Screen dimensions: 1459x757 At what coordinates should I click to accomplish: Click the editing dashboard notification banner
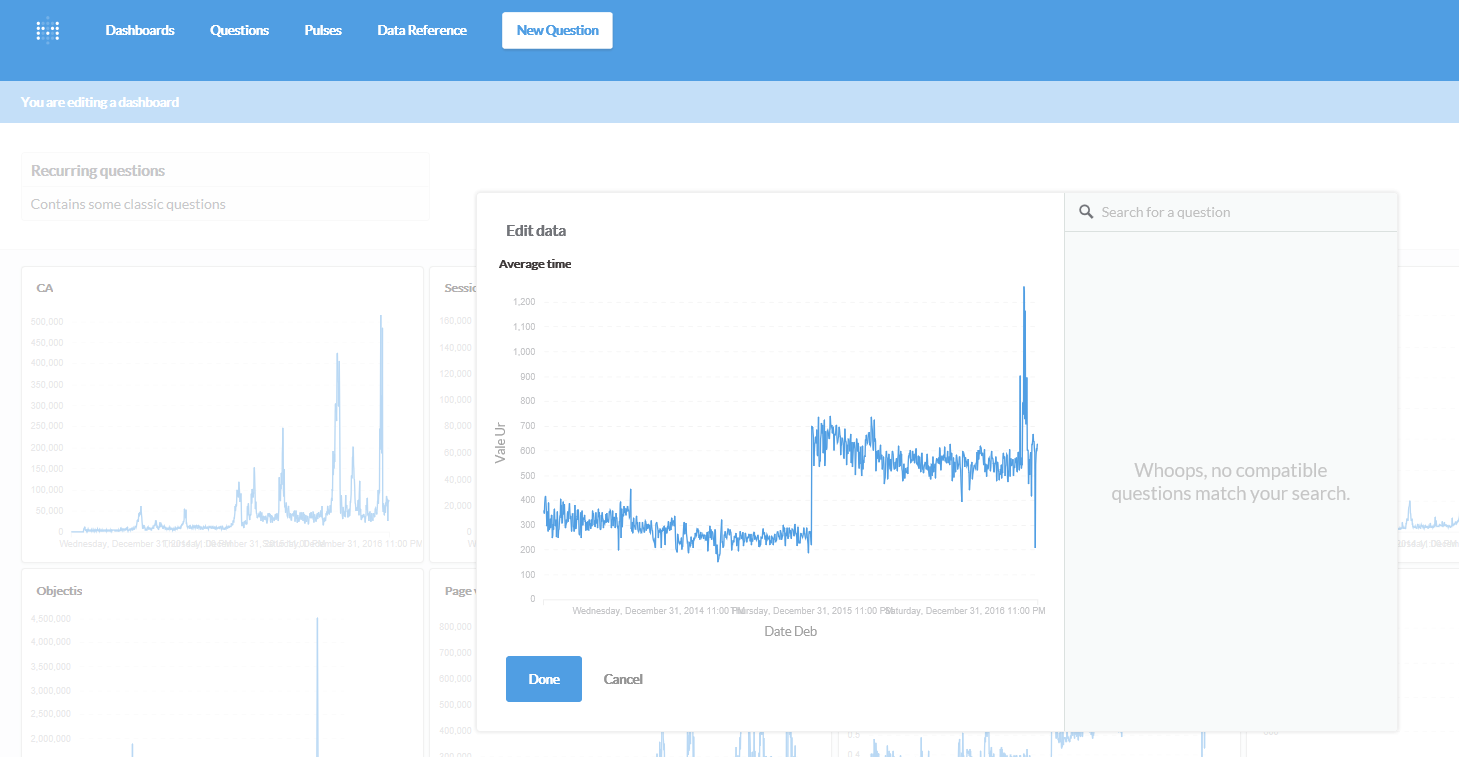(x=99, y=102)
